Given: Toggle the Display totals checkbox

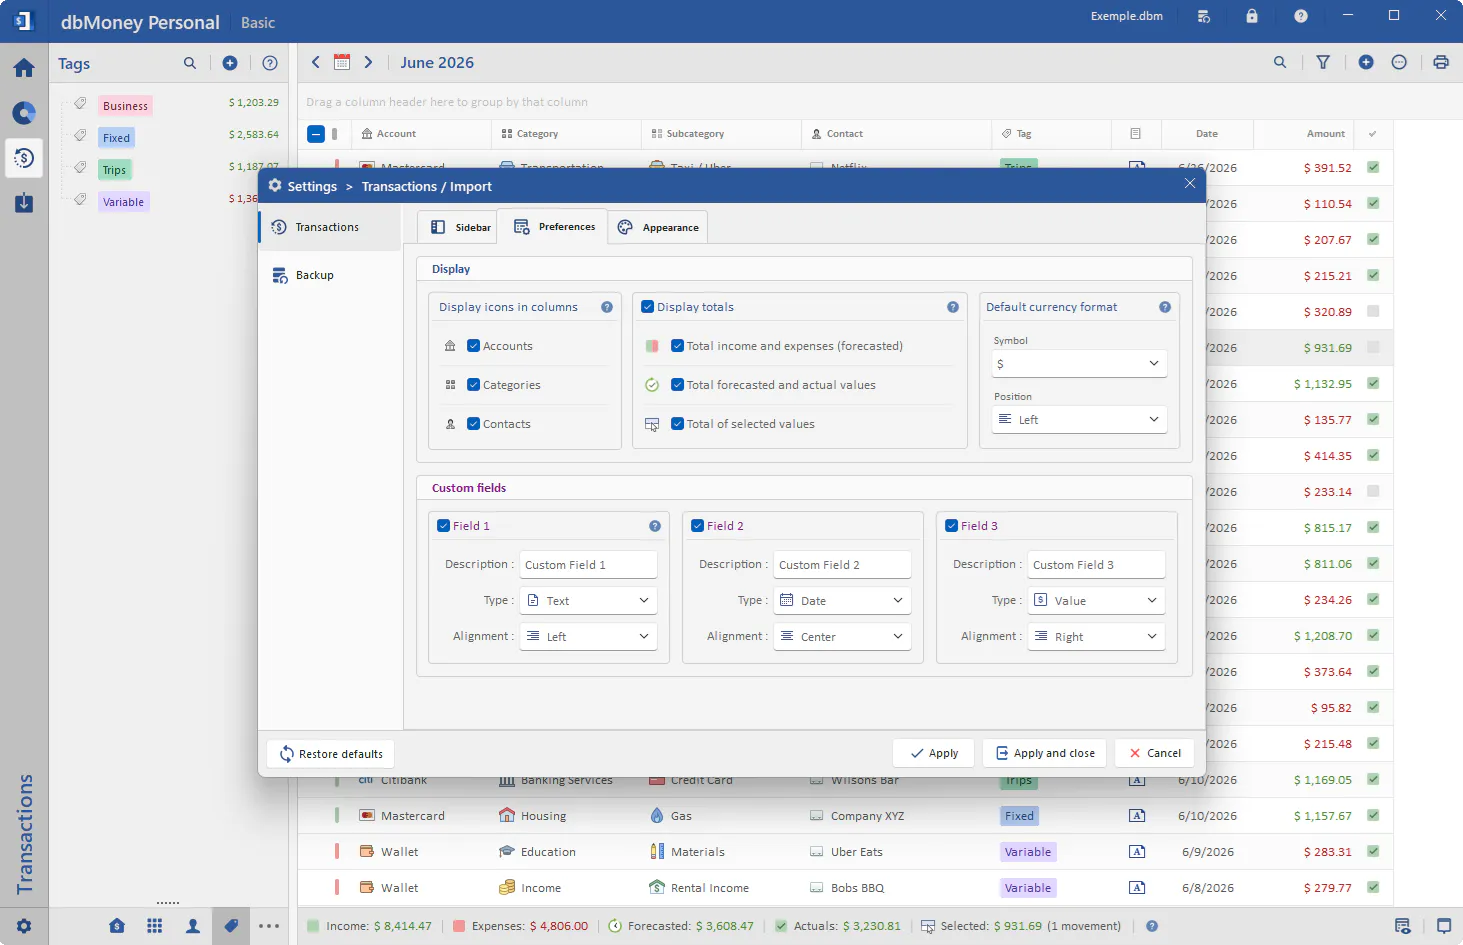Looking at the screenshot, I should [648, 307].
